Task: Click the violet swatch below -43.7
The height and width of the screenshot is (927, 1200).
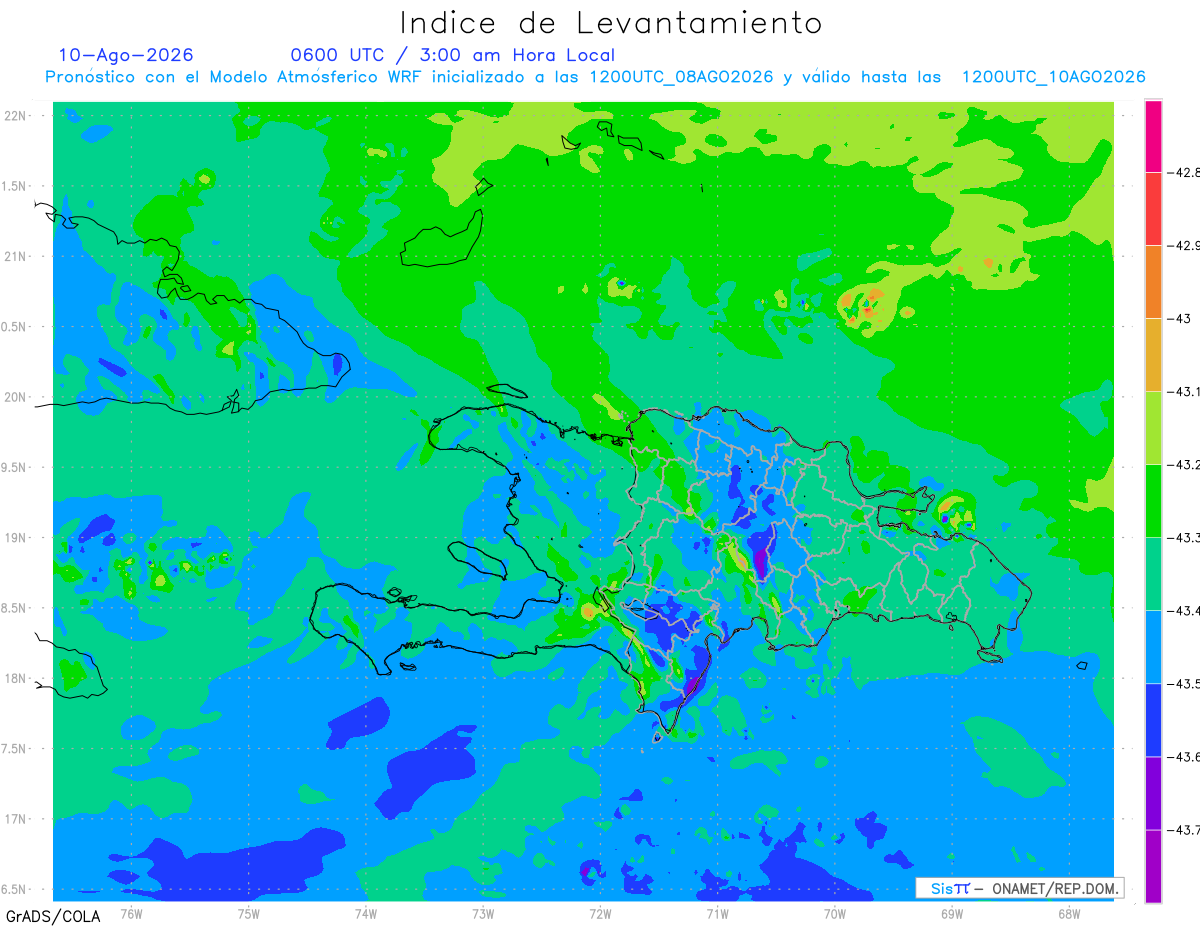Action: tap(1153, 866)
